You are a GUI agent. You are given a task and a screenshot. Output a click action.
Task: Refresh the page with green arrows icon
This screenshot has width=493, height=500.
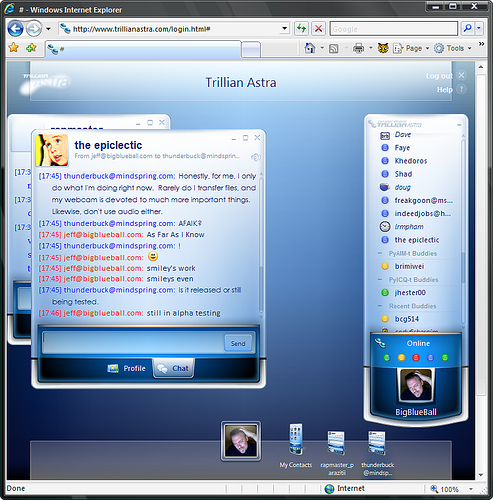tap(301, 29)
